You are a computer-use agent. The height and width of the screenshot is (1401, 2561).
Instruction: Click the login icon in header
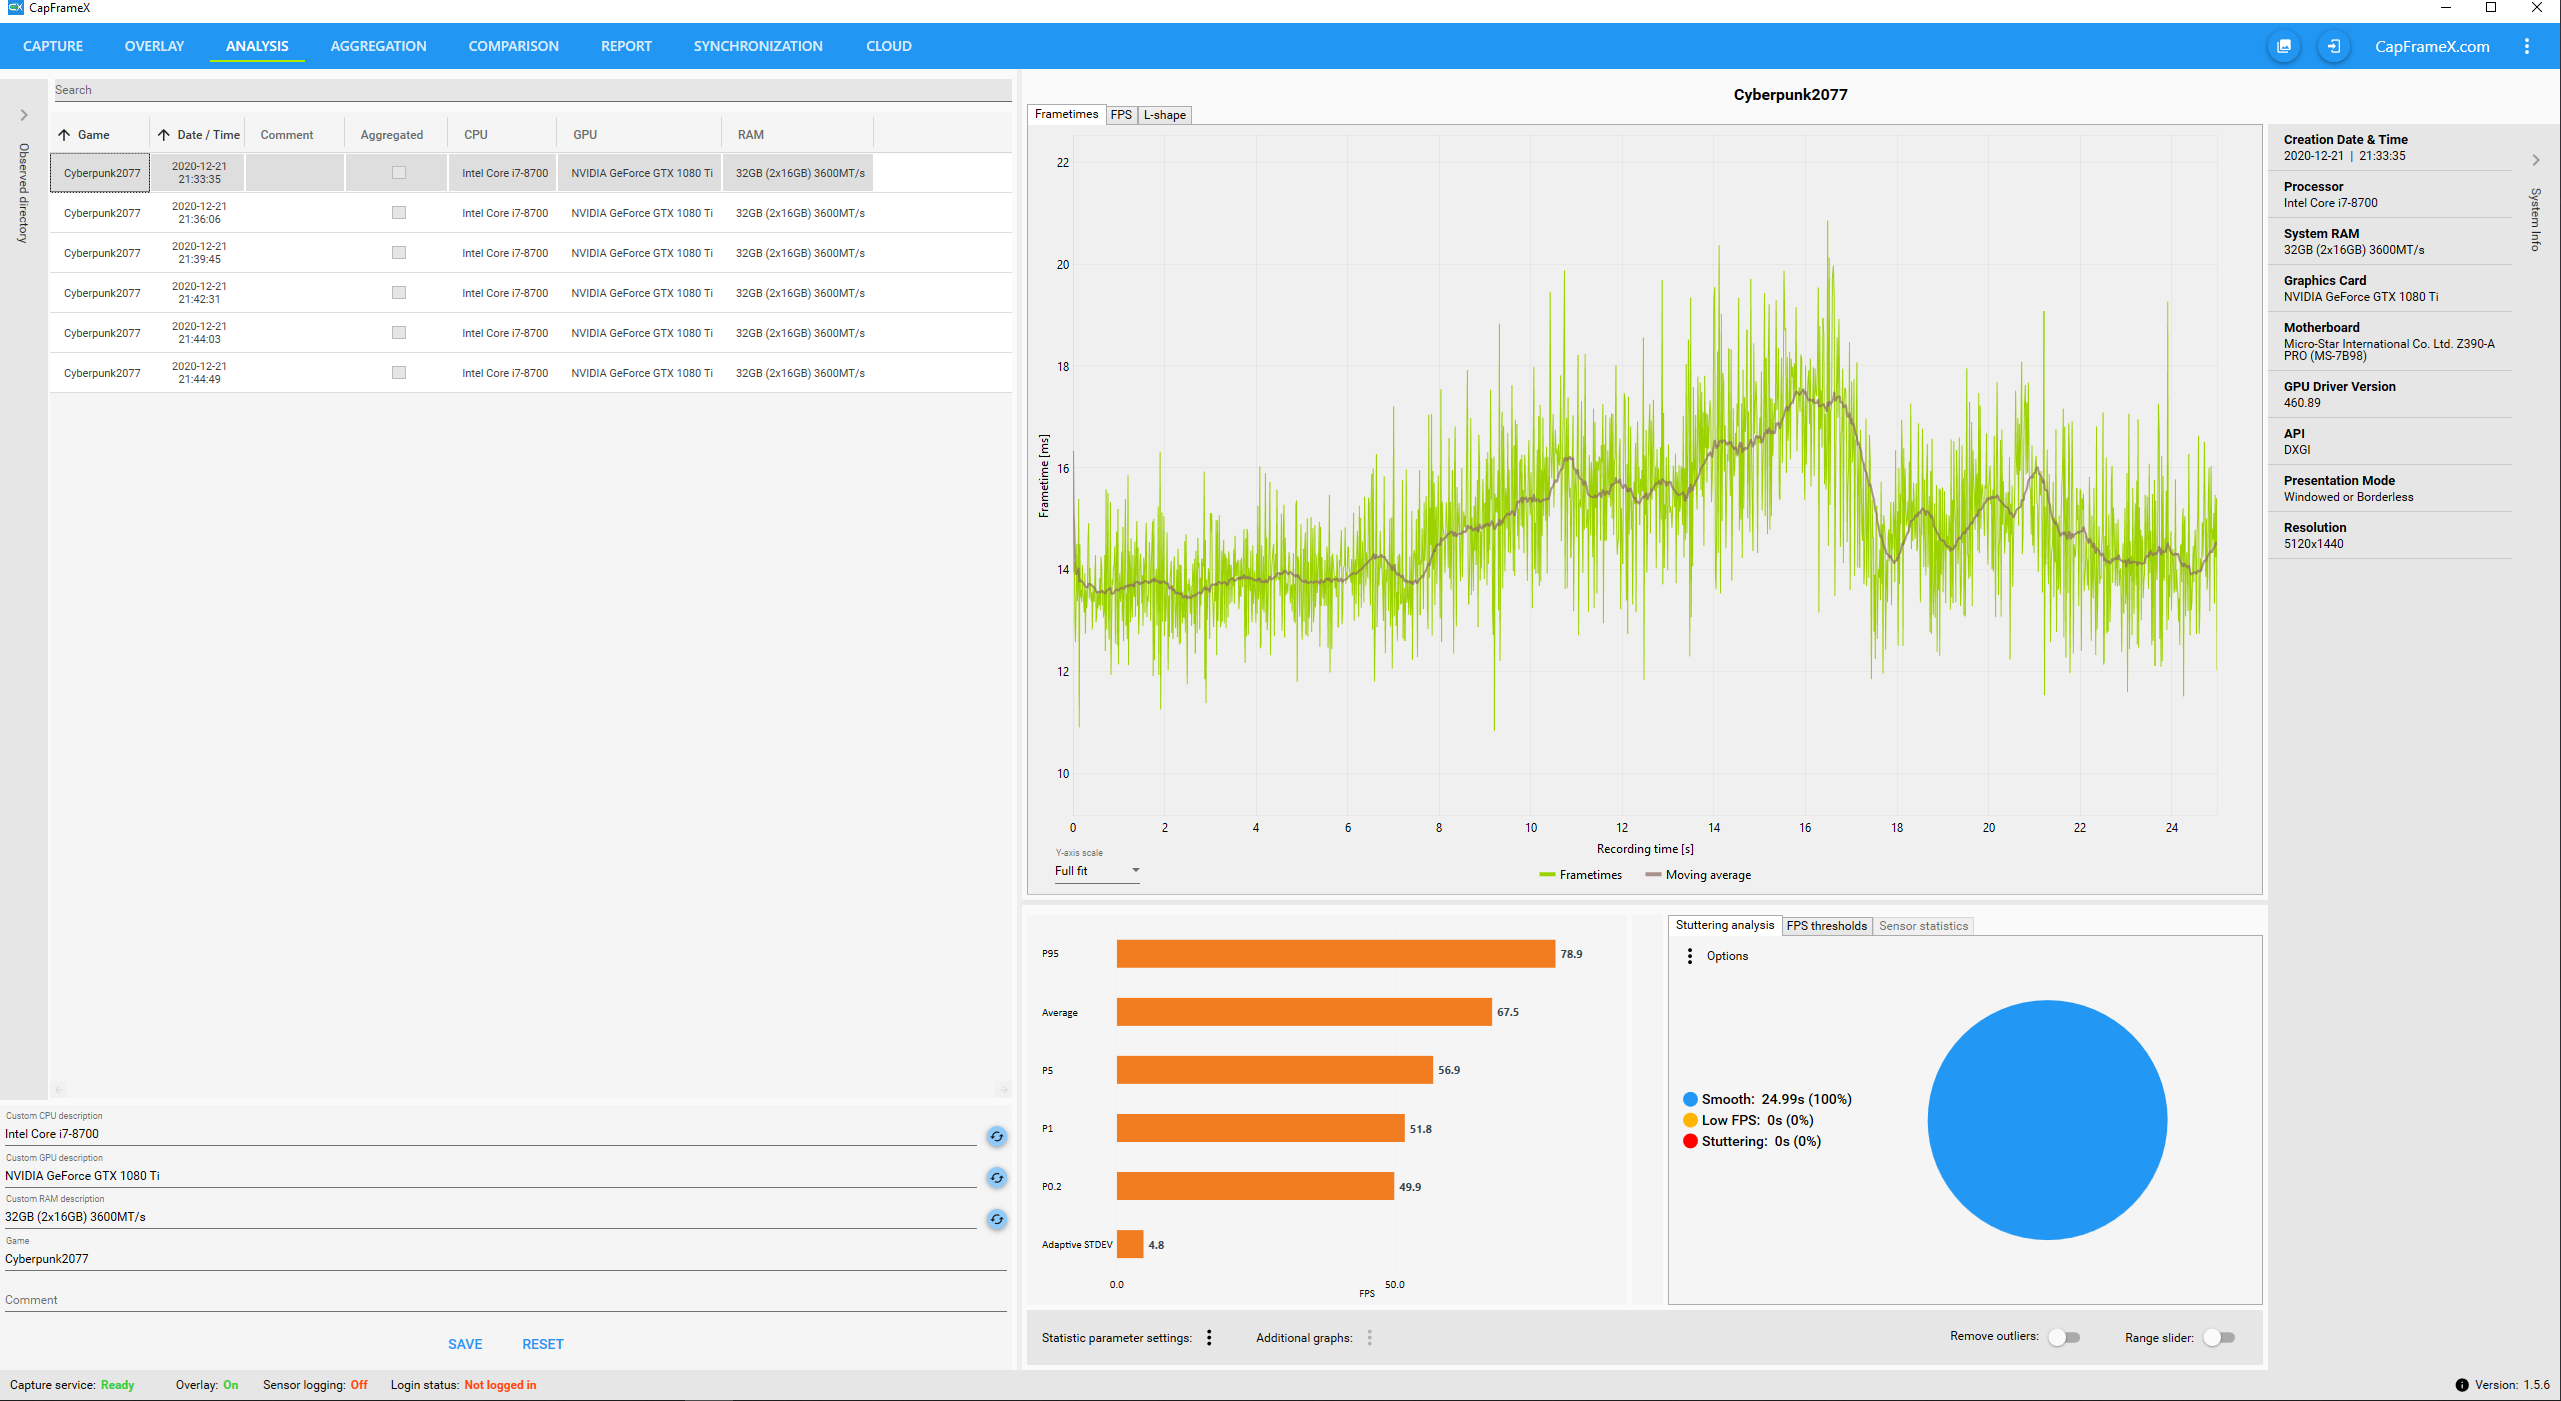(2333, 46)
